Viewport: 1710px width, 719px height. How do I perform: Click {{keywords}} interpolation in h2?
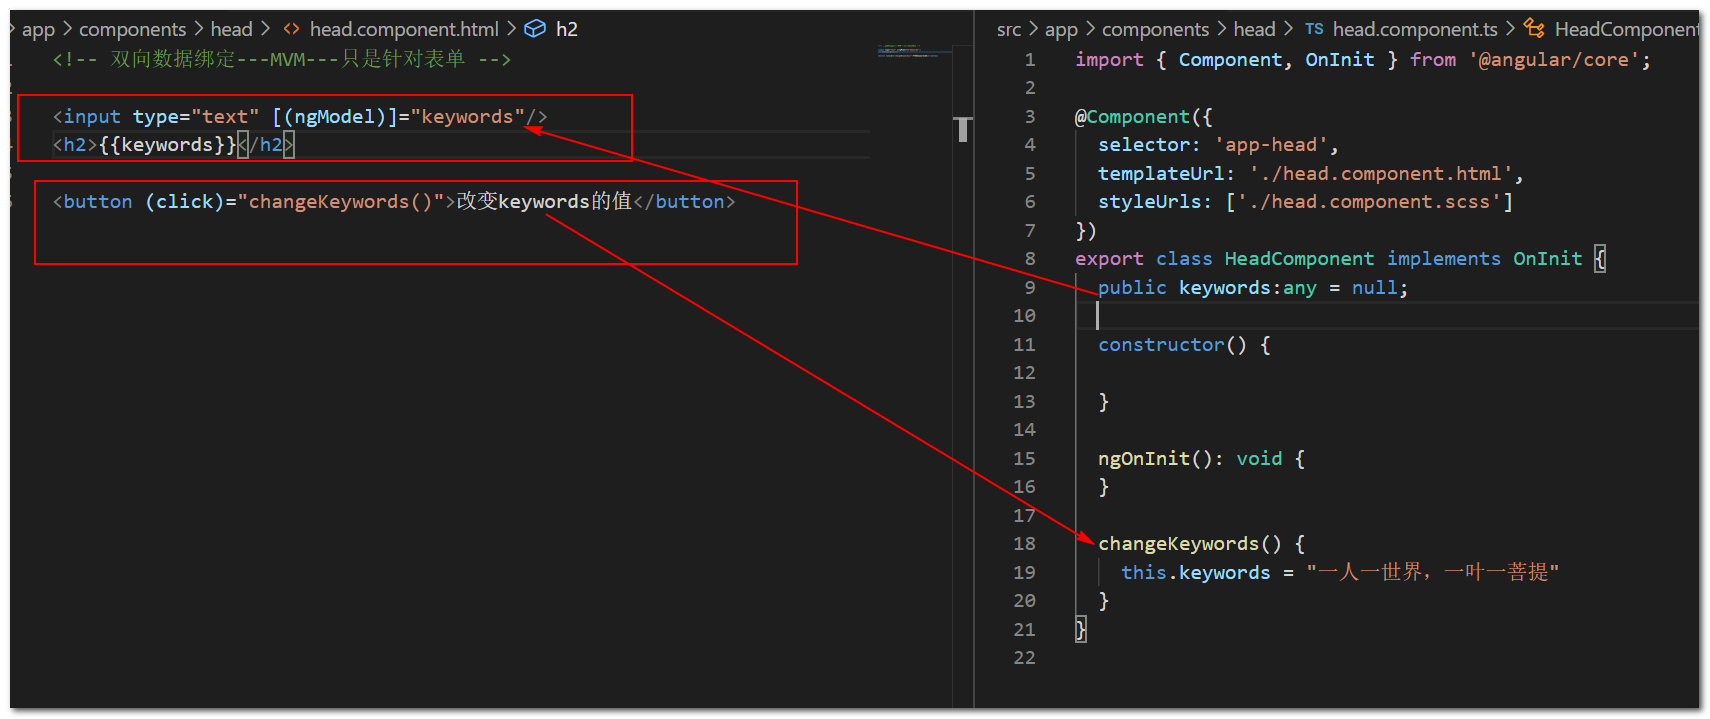pyautogui.click(x=168, y=145)
